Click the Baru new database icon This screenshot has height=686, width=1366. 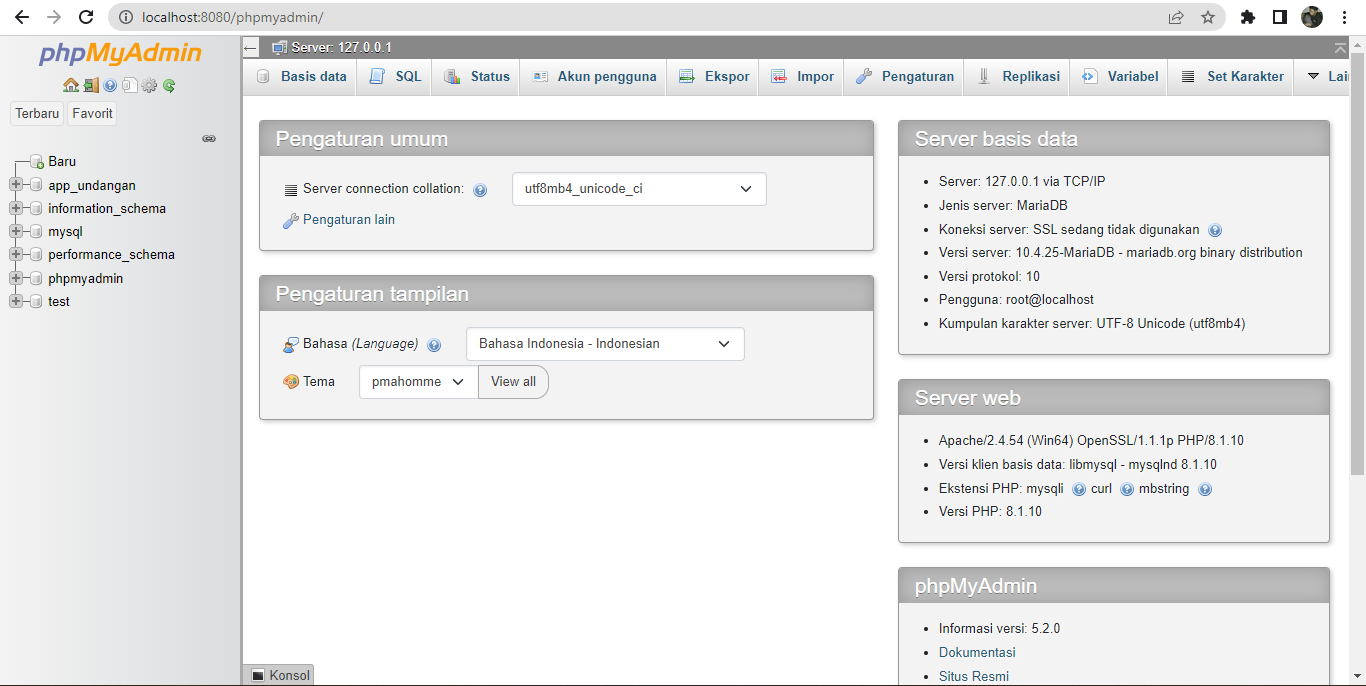37,162
